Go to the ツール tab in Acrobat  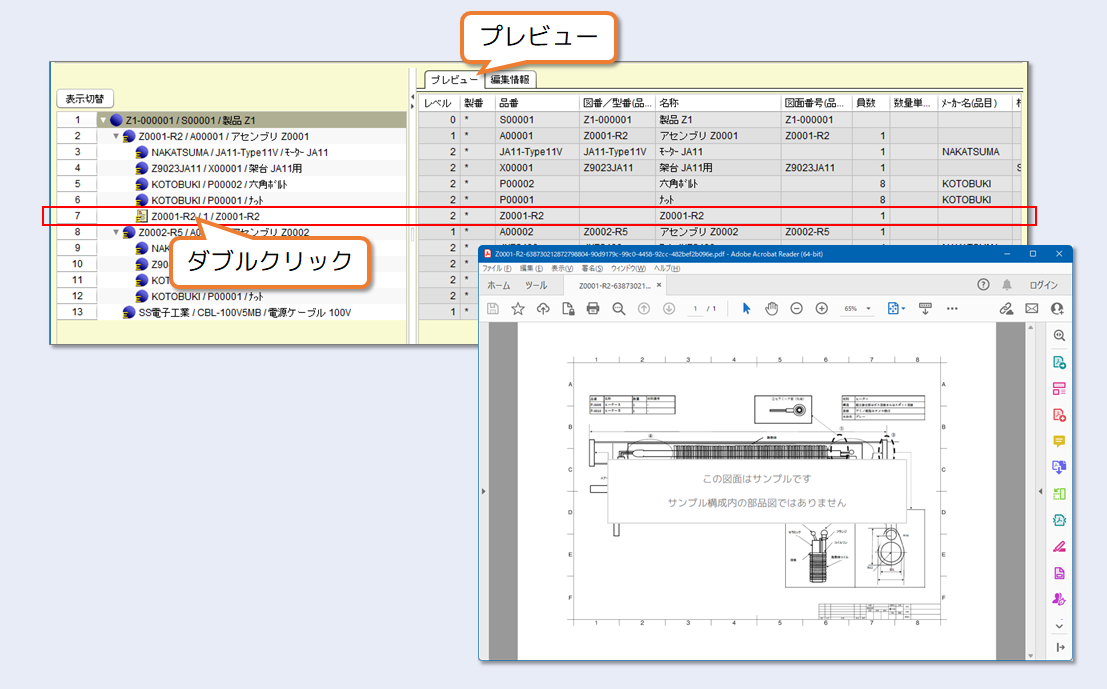[536, 285]
